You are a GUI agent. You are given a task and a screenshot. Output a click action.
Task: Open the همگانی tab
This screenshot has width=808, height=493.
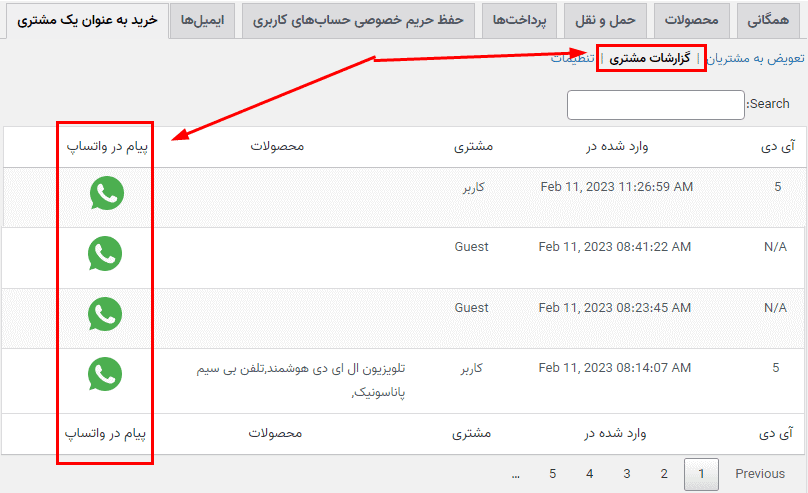[x=768, y=20]
